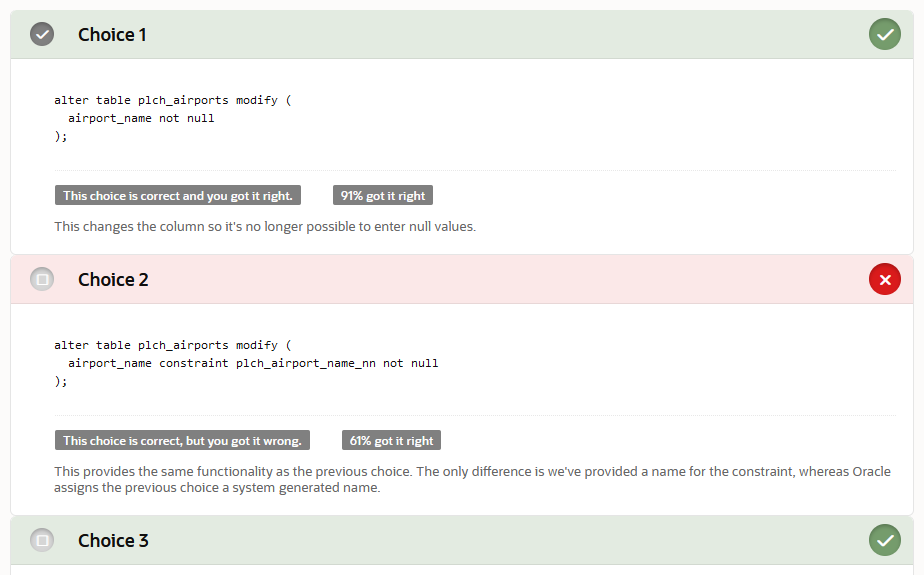Click the "airport_name not null" line in Choice 1

tap(141, 118)
